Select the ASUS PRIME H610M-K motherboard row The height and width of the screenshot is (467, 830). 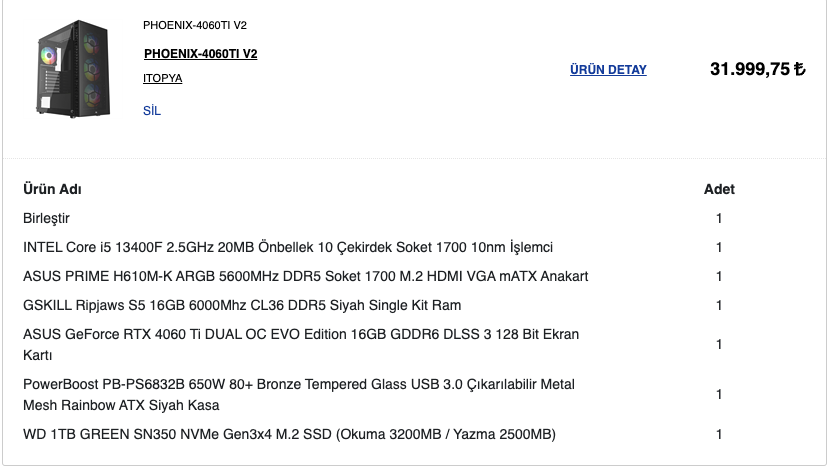click(306, 276)
